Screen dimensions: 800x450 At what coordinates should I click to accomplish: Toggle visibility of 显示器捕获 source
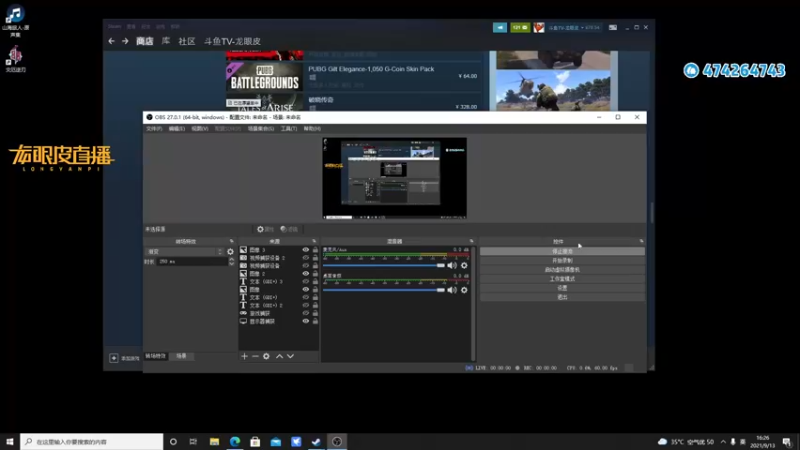tap(306, 321)
